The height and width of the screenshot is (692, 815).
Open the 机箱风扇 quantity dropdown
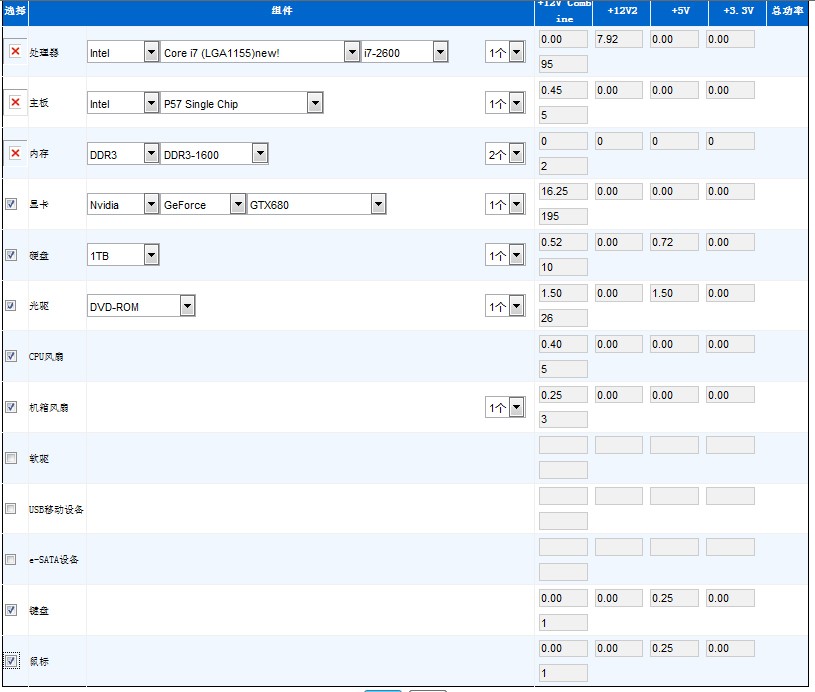pos(505,408)
